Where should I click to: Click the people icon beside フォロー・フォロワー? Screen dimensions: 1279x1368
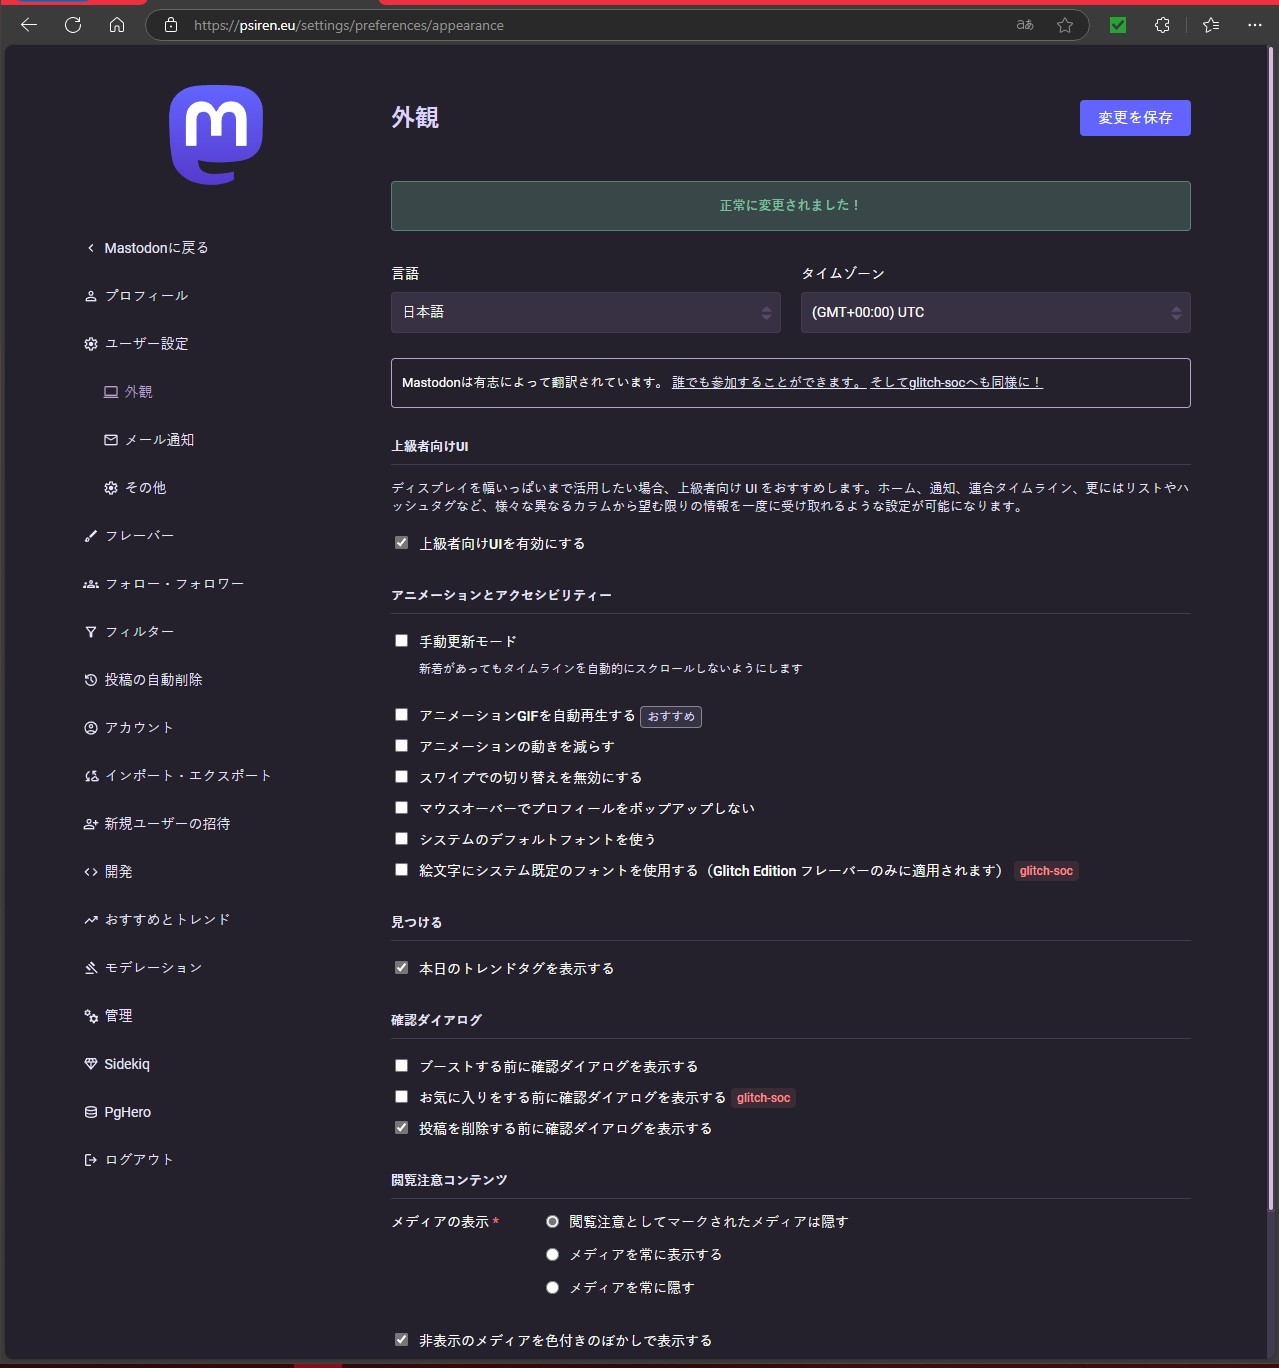91,584
